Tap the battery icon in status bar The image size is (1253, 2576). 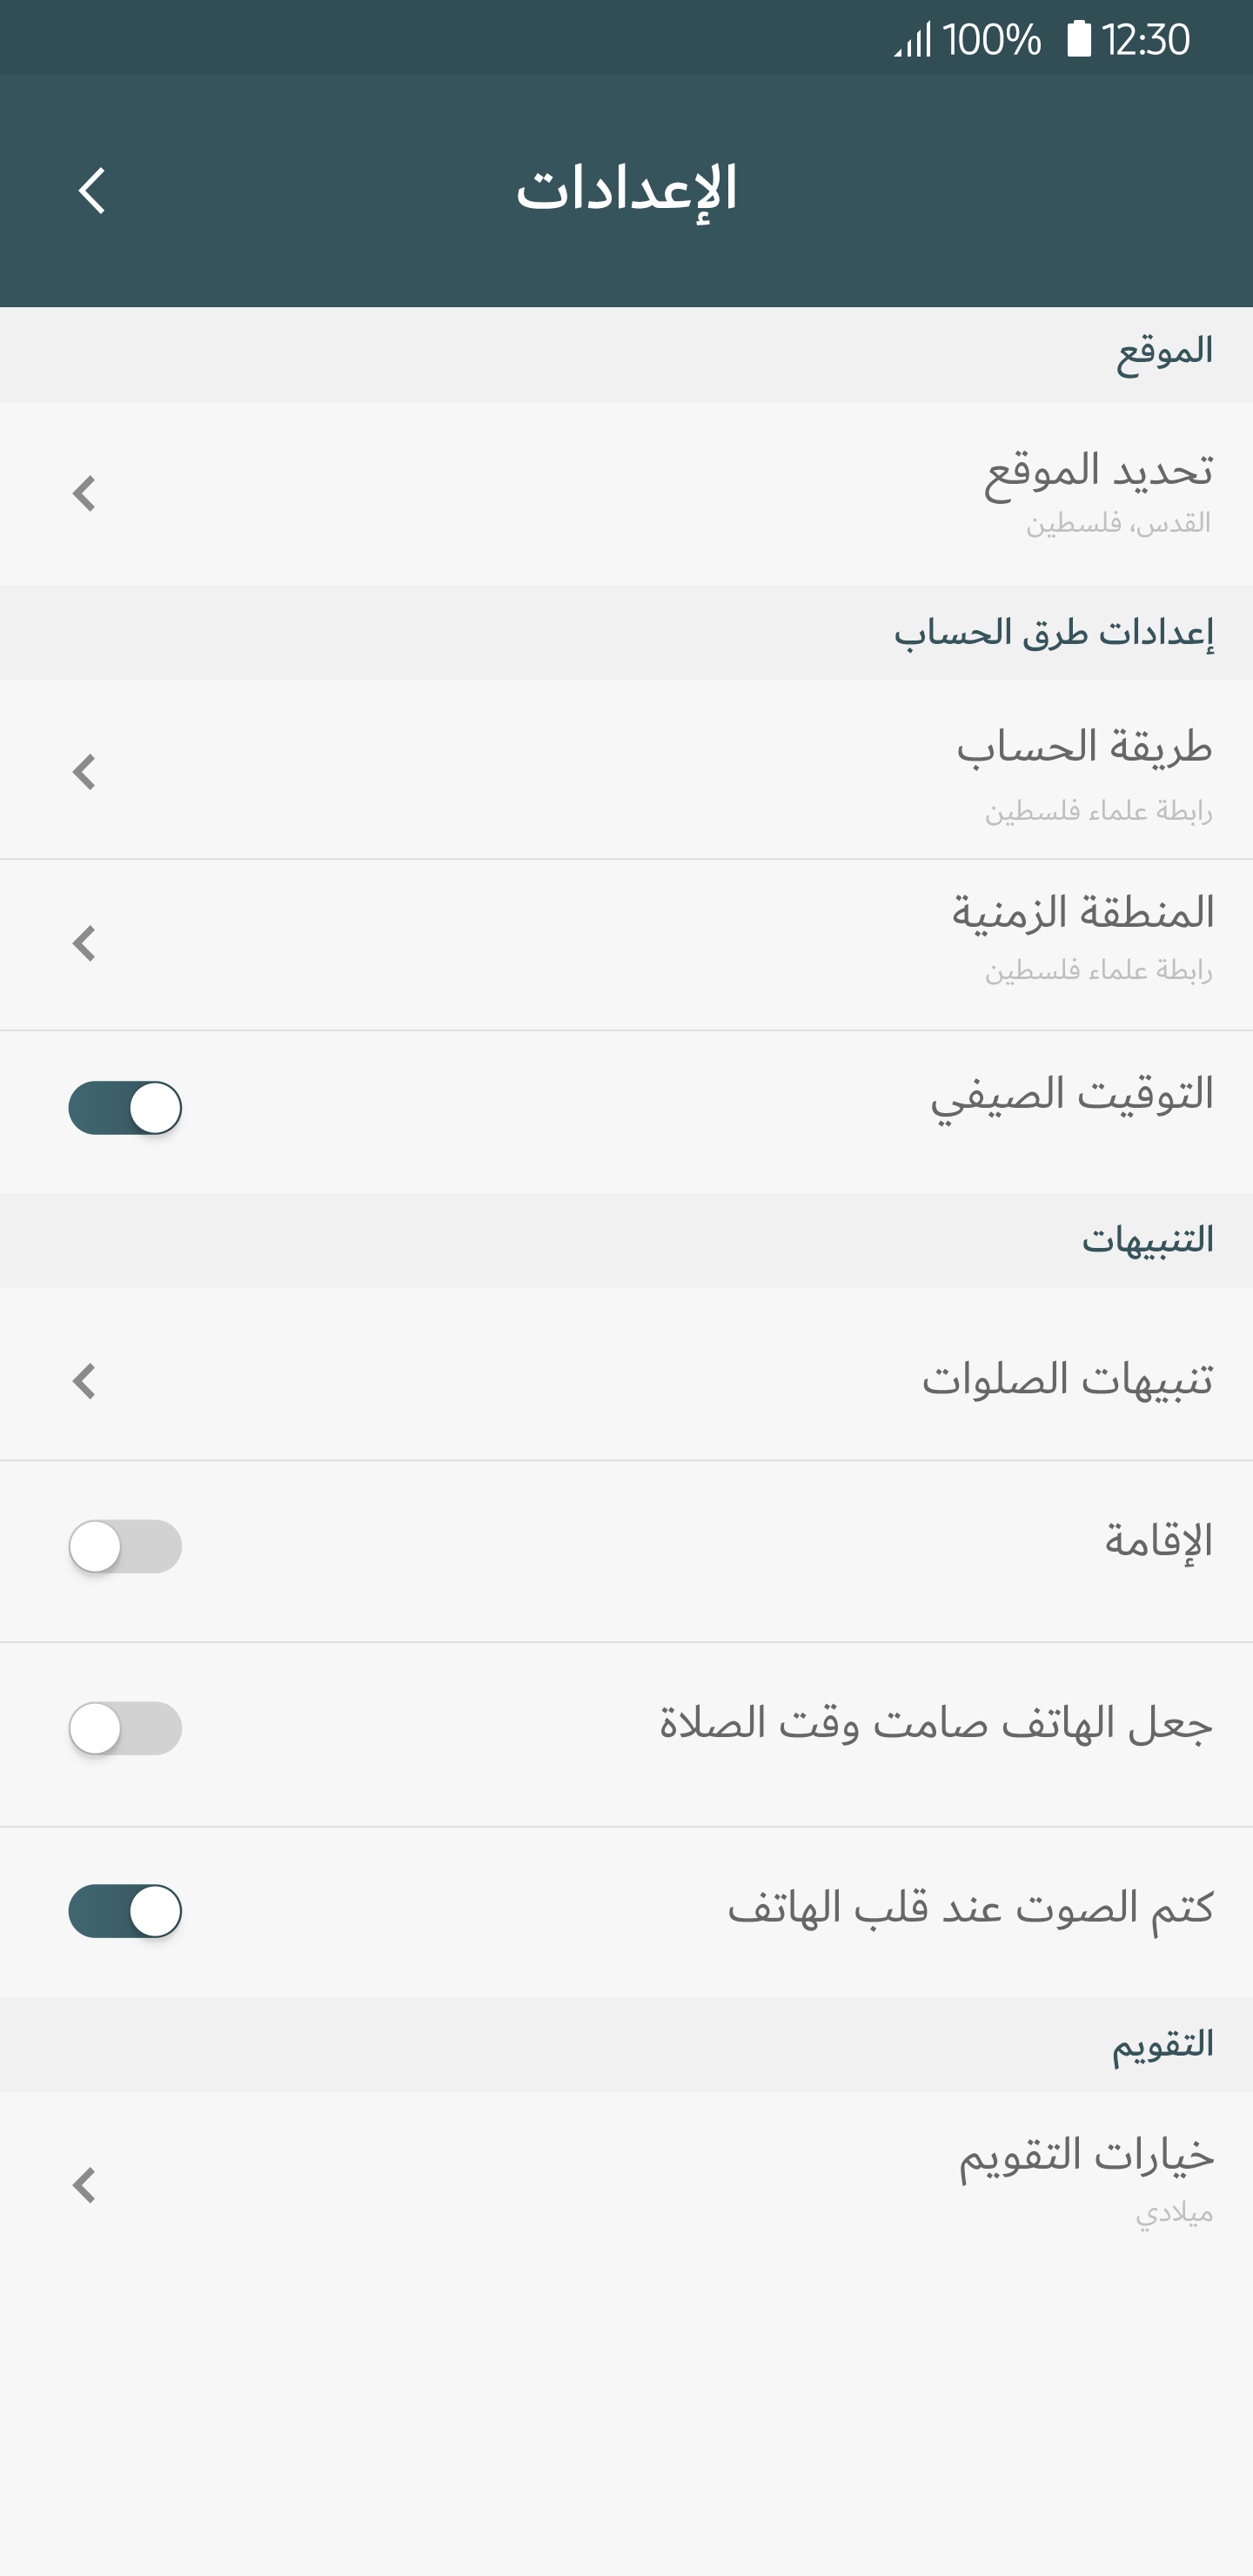1078,40
